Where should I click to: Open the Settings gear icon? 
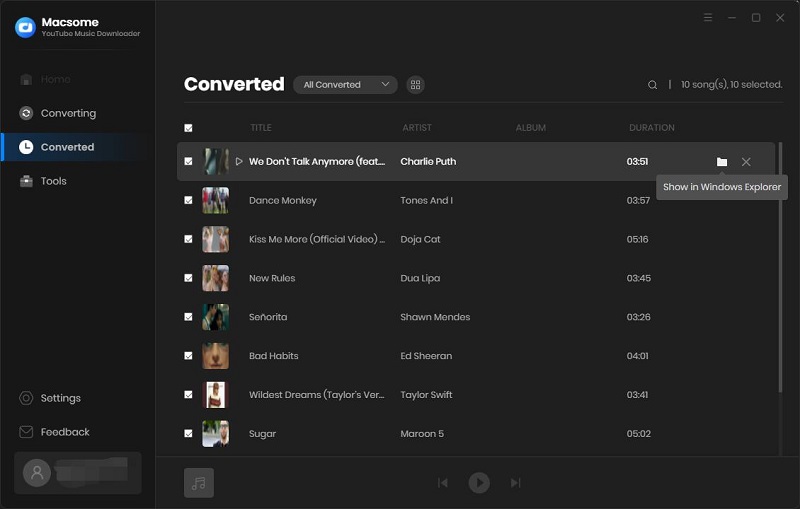26,398
